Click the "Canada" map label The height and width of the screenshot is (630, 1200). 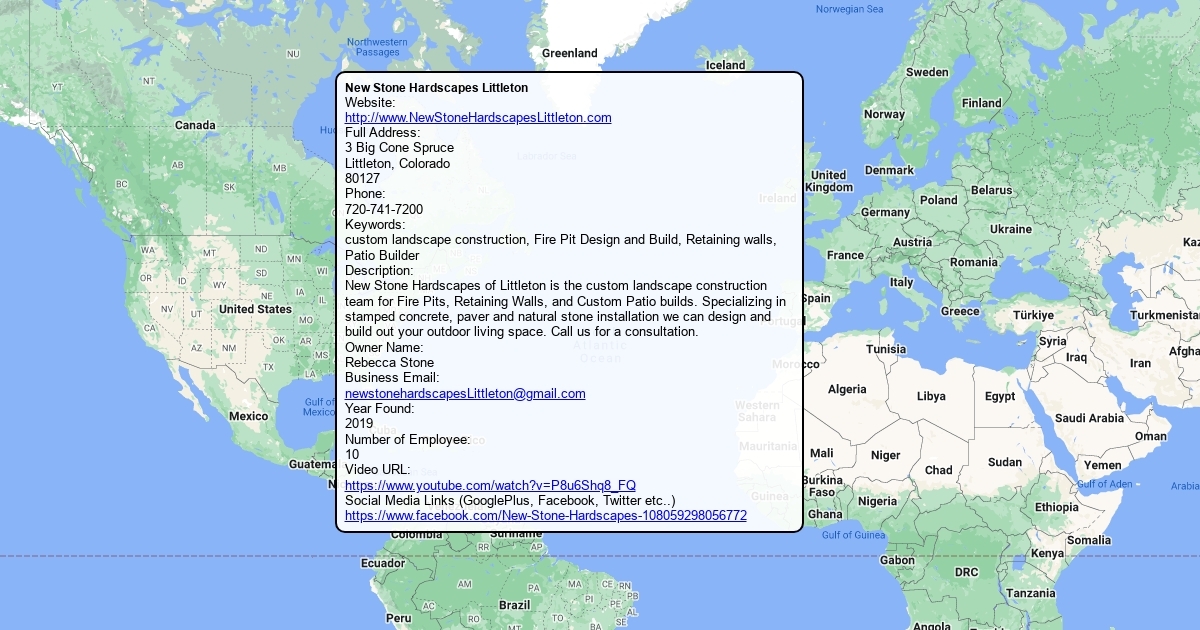(195, 125)
